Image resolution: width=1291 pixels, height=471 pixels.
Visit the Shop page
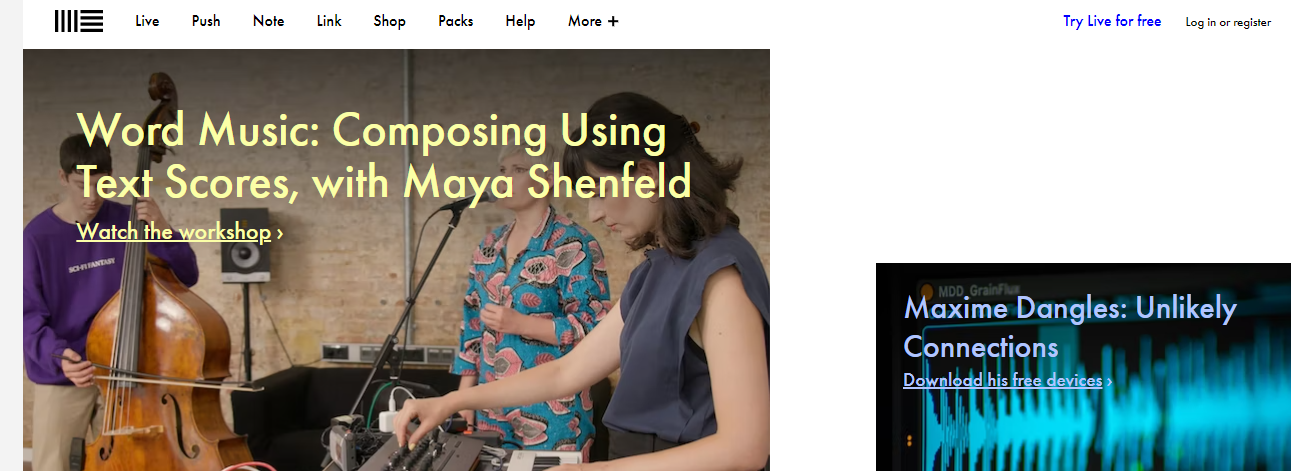click(x=390, y=21)
